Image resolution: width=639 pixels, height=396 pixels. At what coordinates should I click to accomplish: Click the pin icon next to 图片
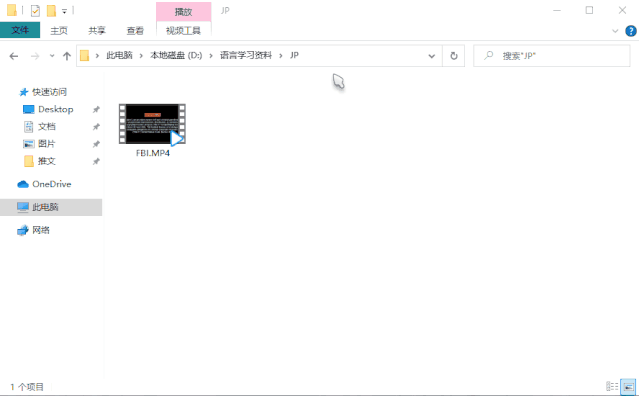[x=96, y=144]
